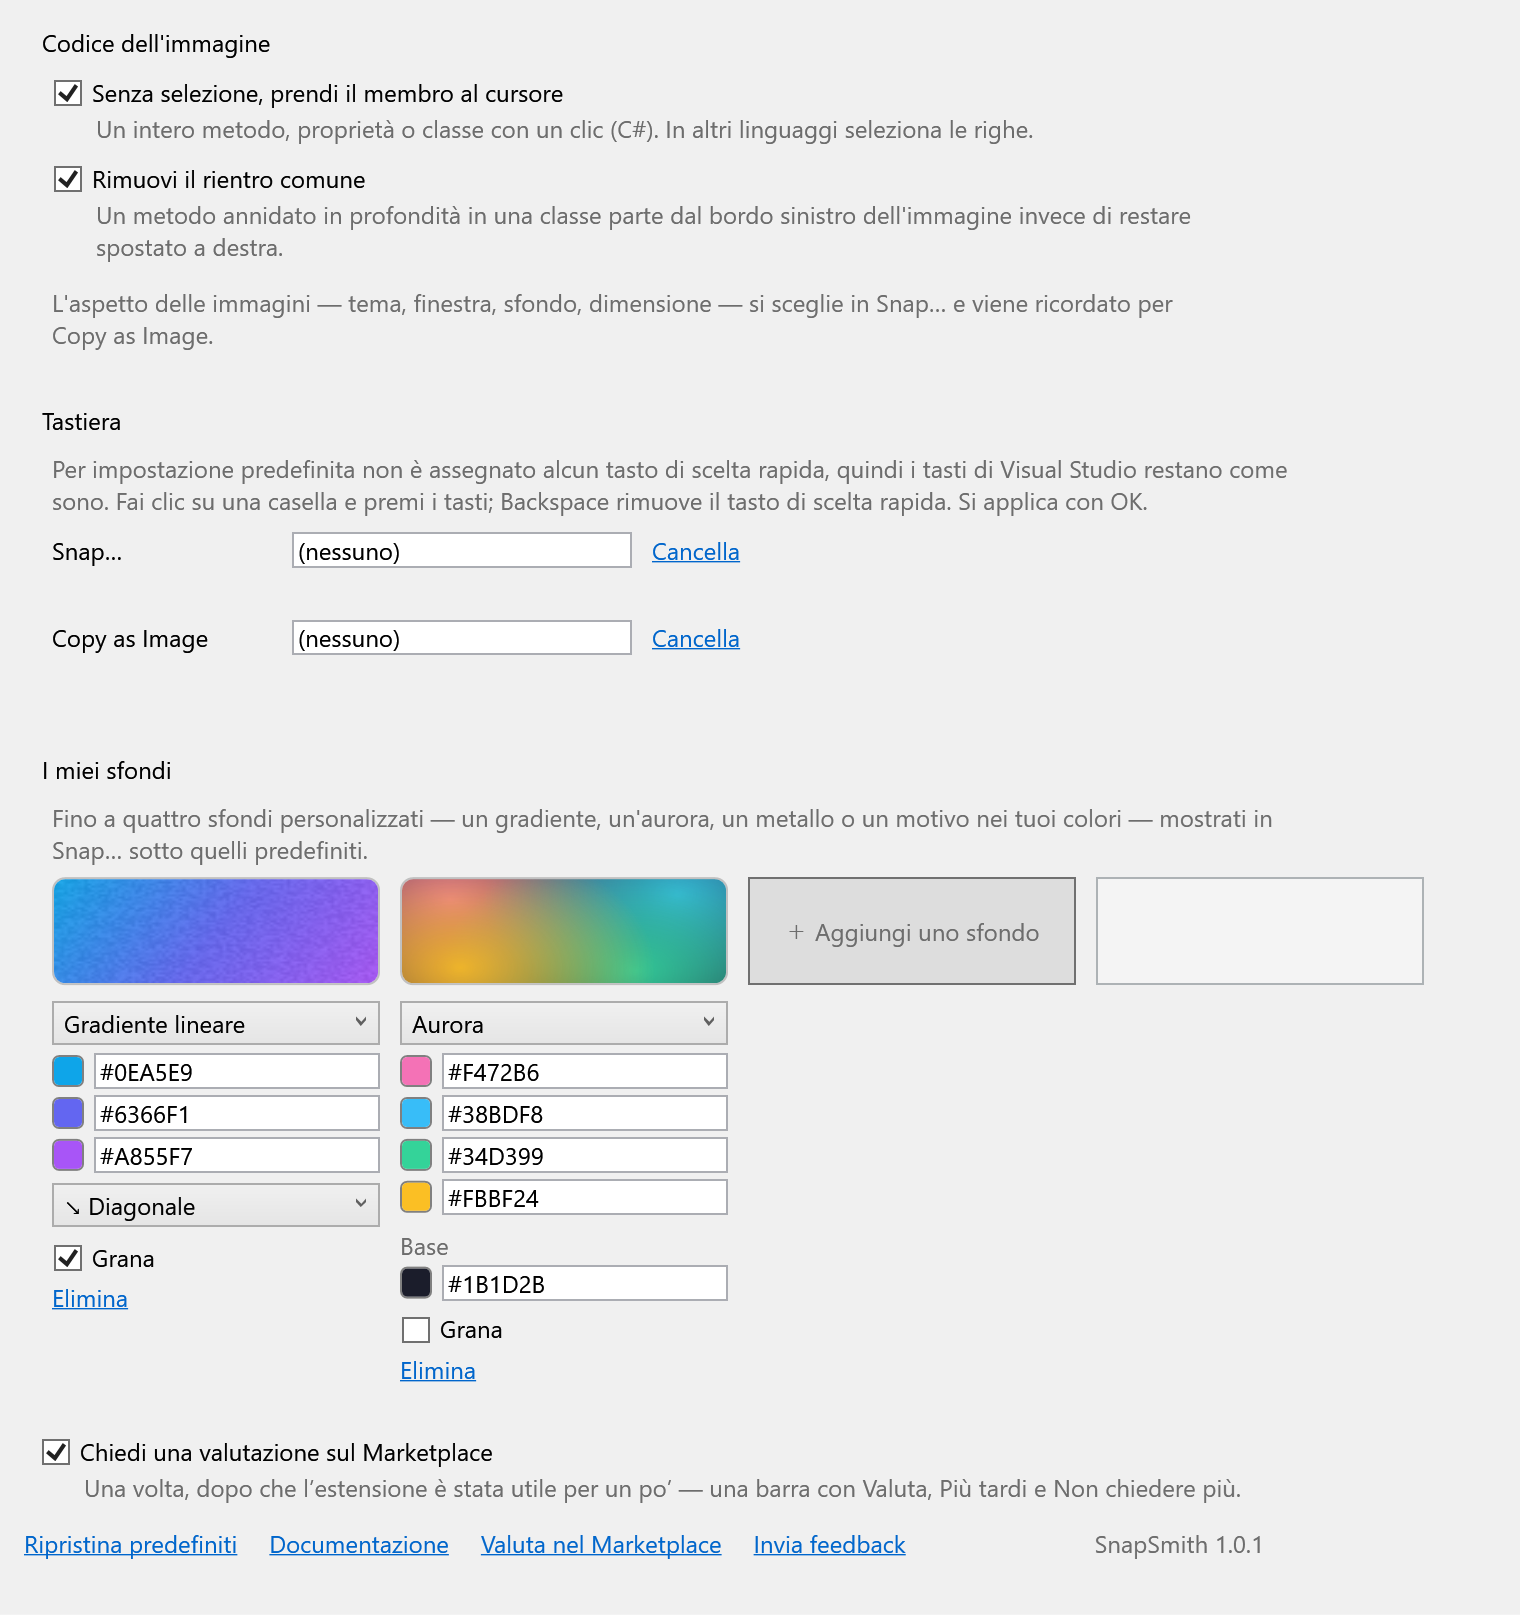Edit the #34D399 hex color field

tap(585, 1156)
